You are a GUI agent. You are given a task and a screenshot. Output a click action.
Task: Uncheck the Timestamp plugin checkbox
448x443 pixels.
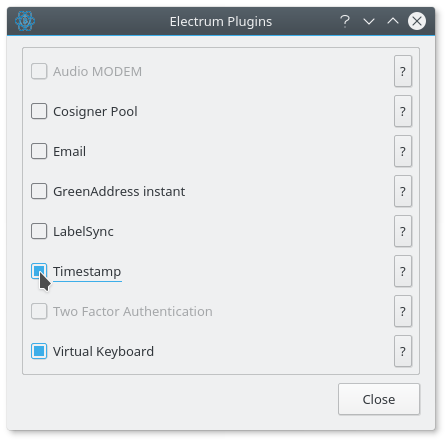pos(39,271)
